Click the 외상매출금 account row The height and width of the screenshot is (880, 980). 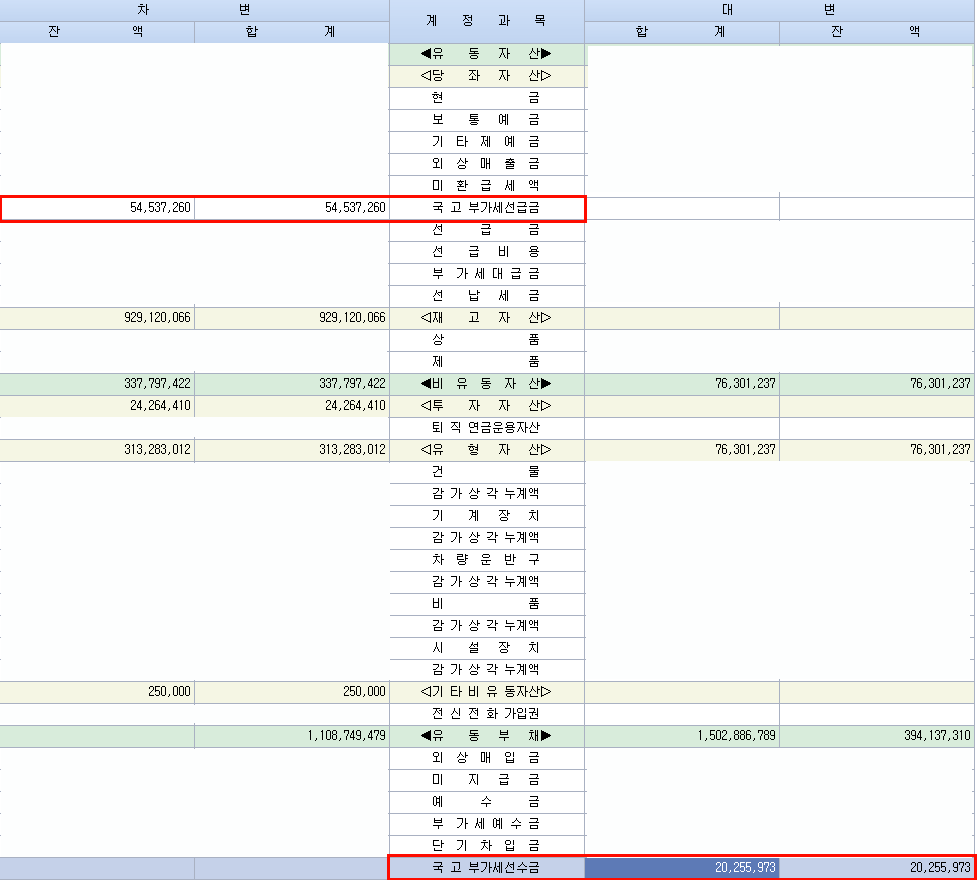pos(486,164)
